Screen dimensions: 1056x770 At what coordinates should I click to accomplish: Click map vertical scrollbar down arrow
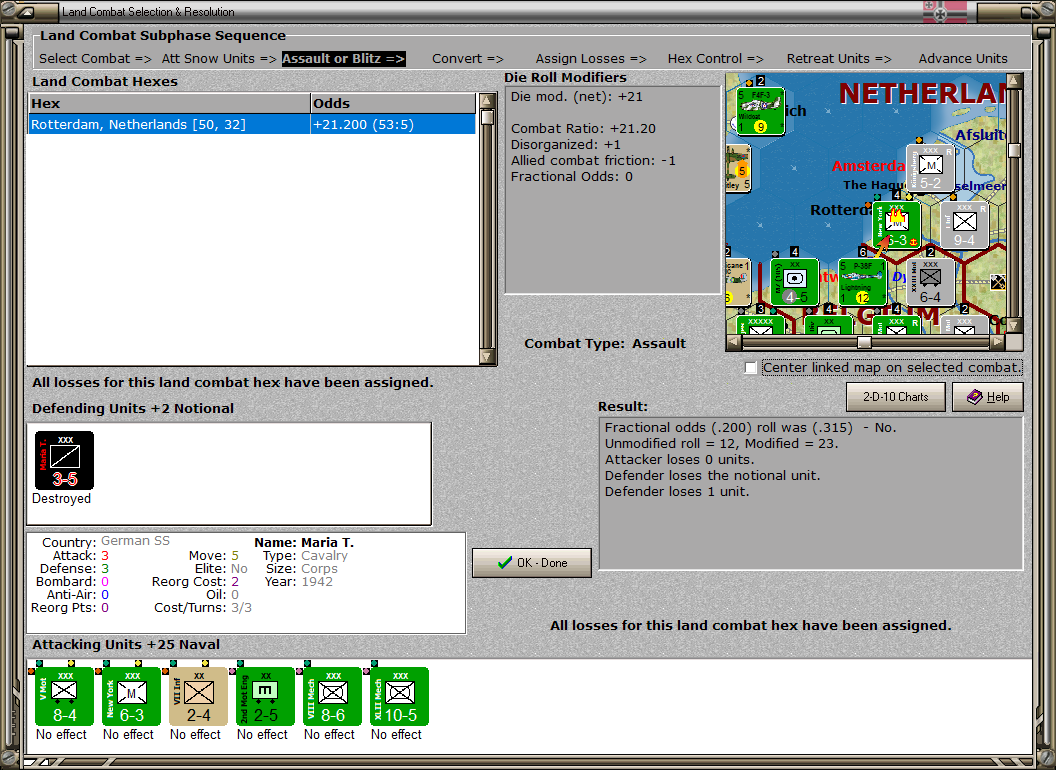click(x=1014, y=326)
